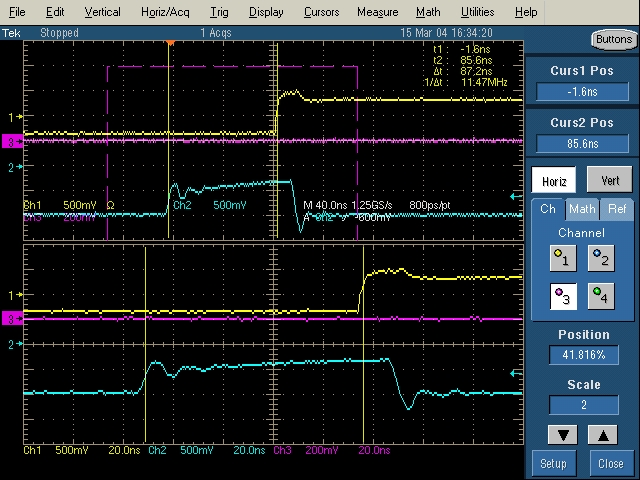Open the Edit menu
Viewport: 640px width, 480px height.
pos(55,12)
